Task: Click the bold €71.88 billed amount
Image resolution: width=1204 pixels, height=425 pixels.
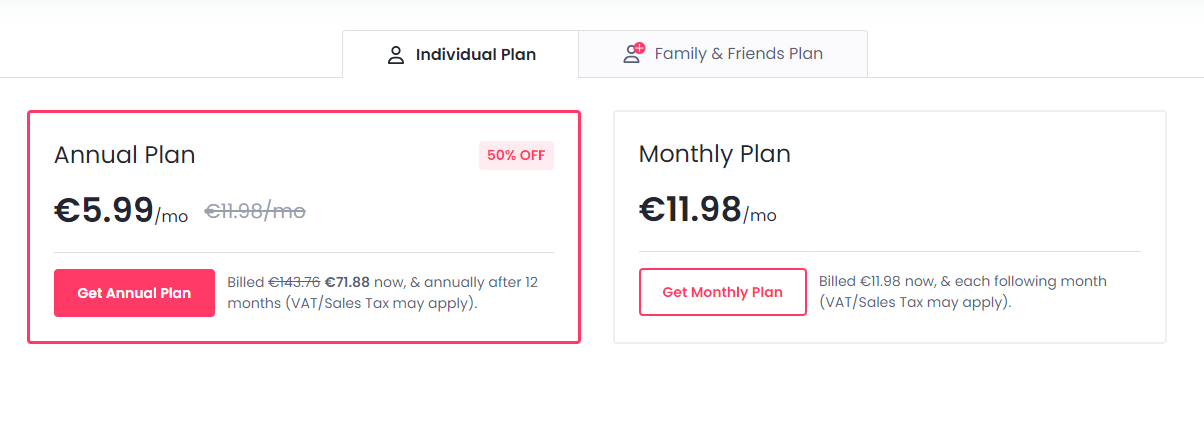Action: [x=347, y=282]
